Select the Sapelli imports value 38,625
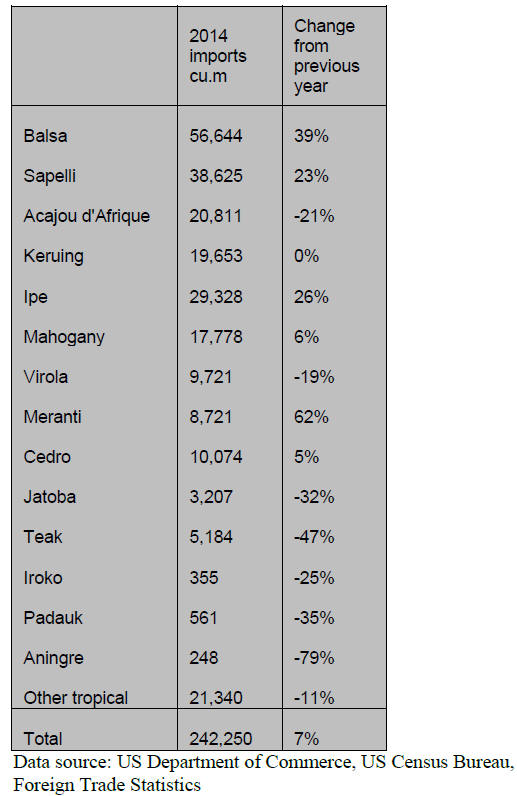 (216, 176)
